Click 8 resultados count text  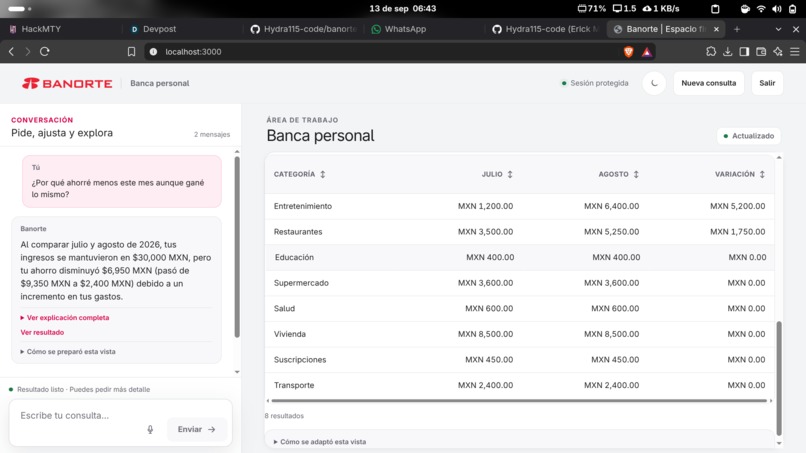pyautogui.click(x=284, y=416)
